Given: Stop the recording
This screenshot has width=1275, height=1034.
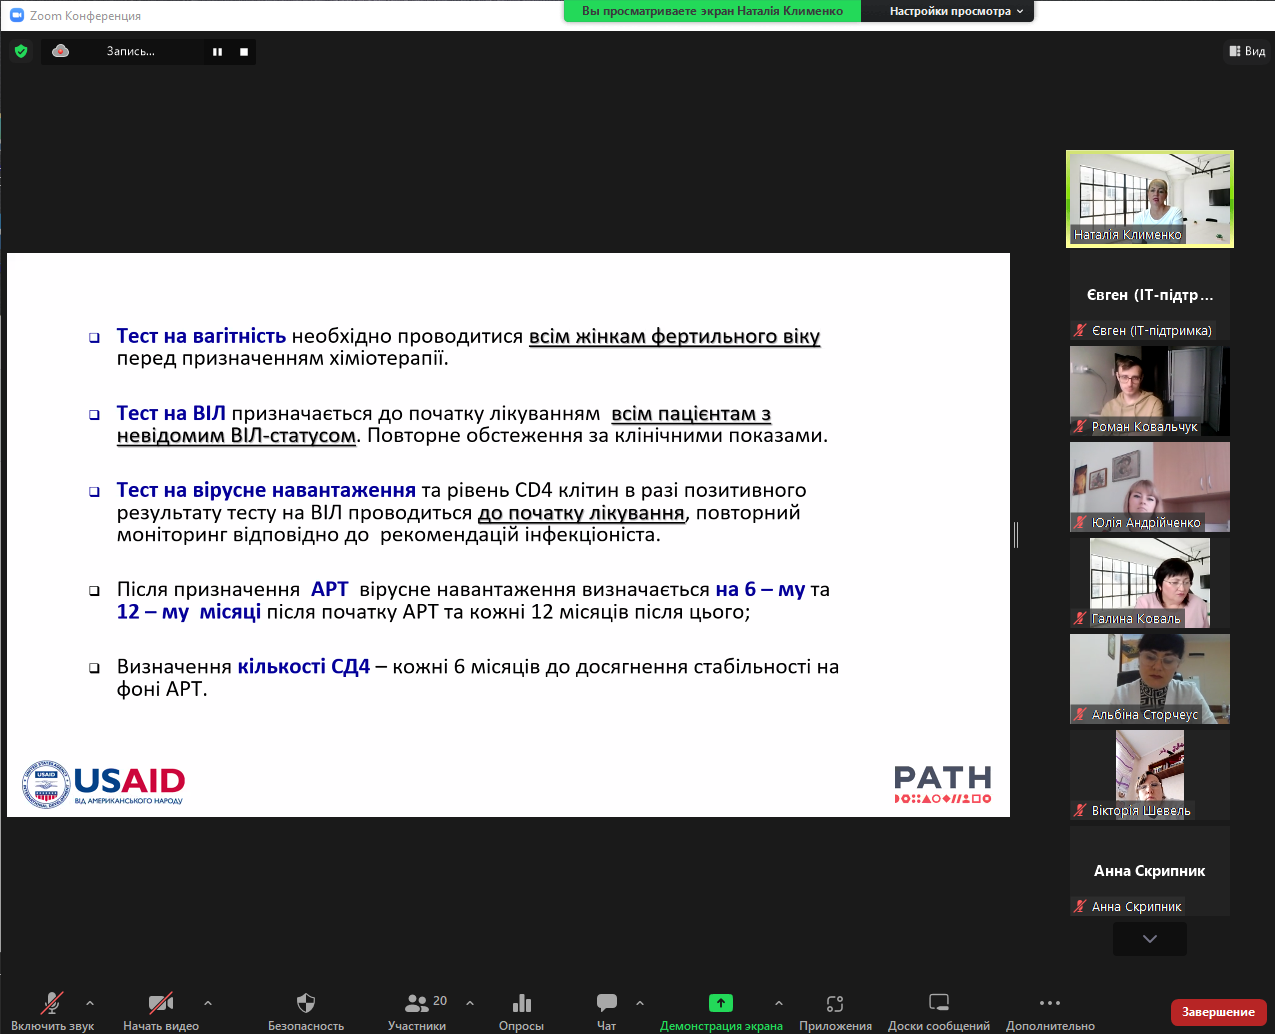Looking at the screenshot, I should (244, 52).
